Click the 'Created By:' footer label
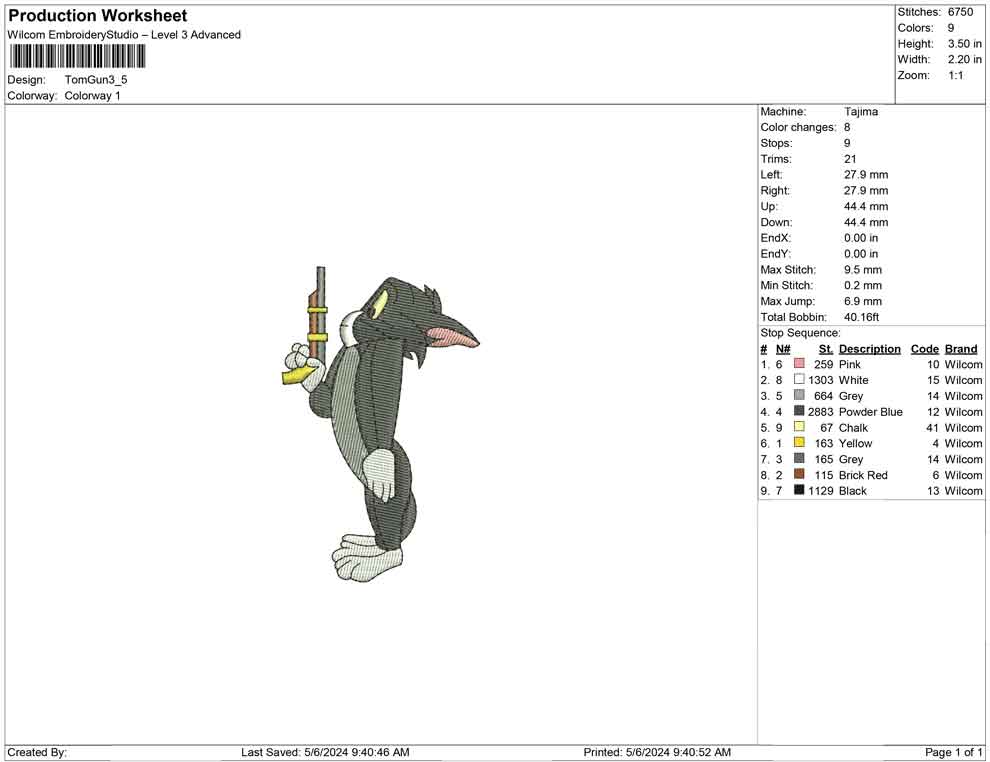This screenshot has width=990, height=762. coord(37,752)
